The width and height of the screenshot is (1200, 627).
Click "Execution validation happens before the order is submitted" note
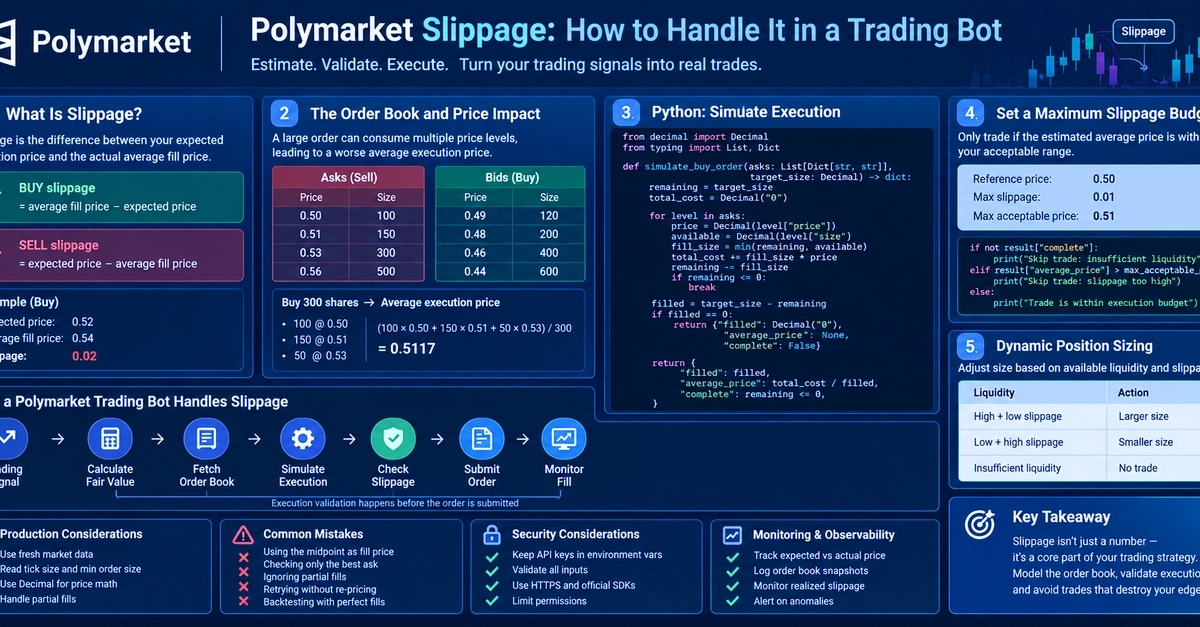tap(395, 503)
